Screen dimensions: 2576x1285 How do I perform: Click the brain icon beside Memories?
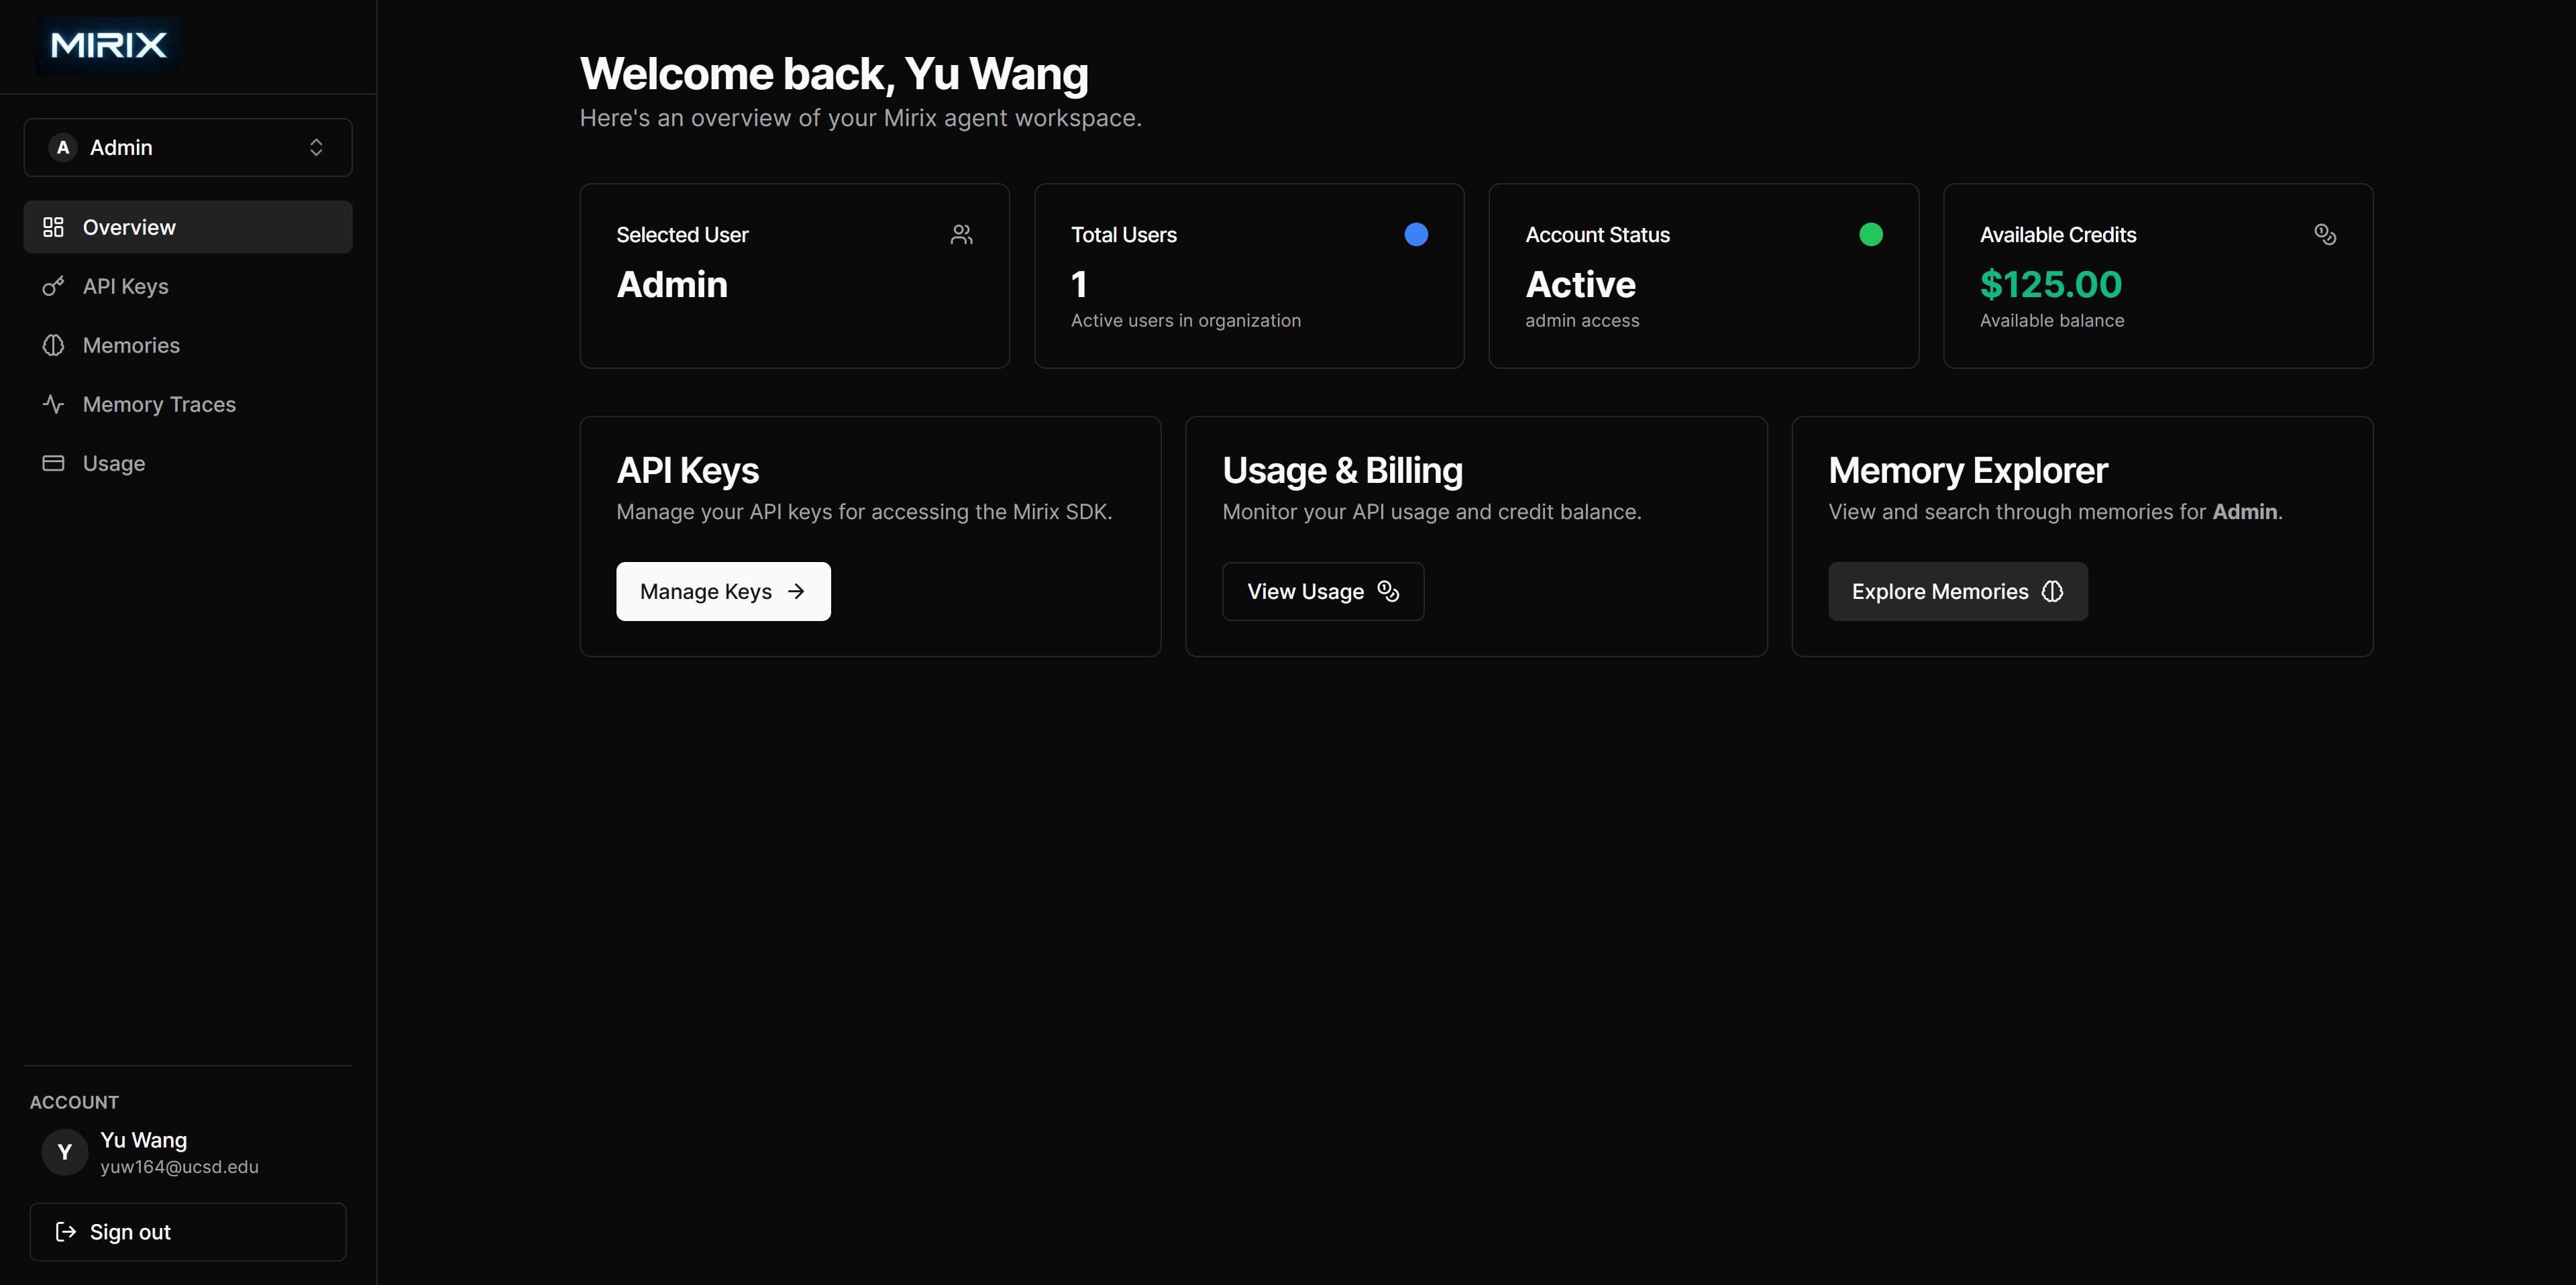[53, 346]
